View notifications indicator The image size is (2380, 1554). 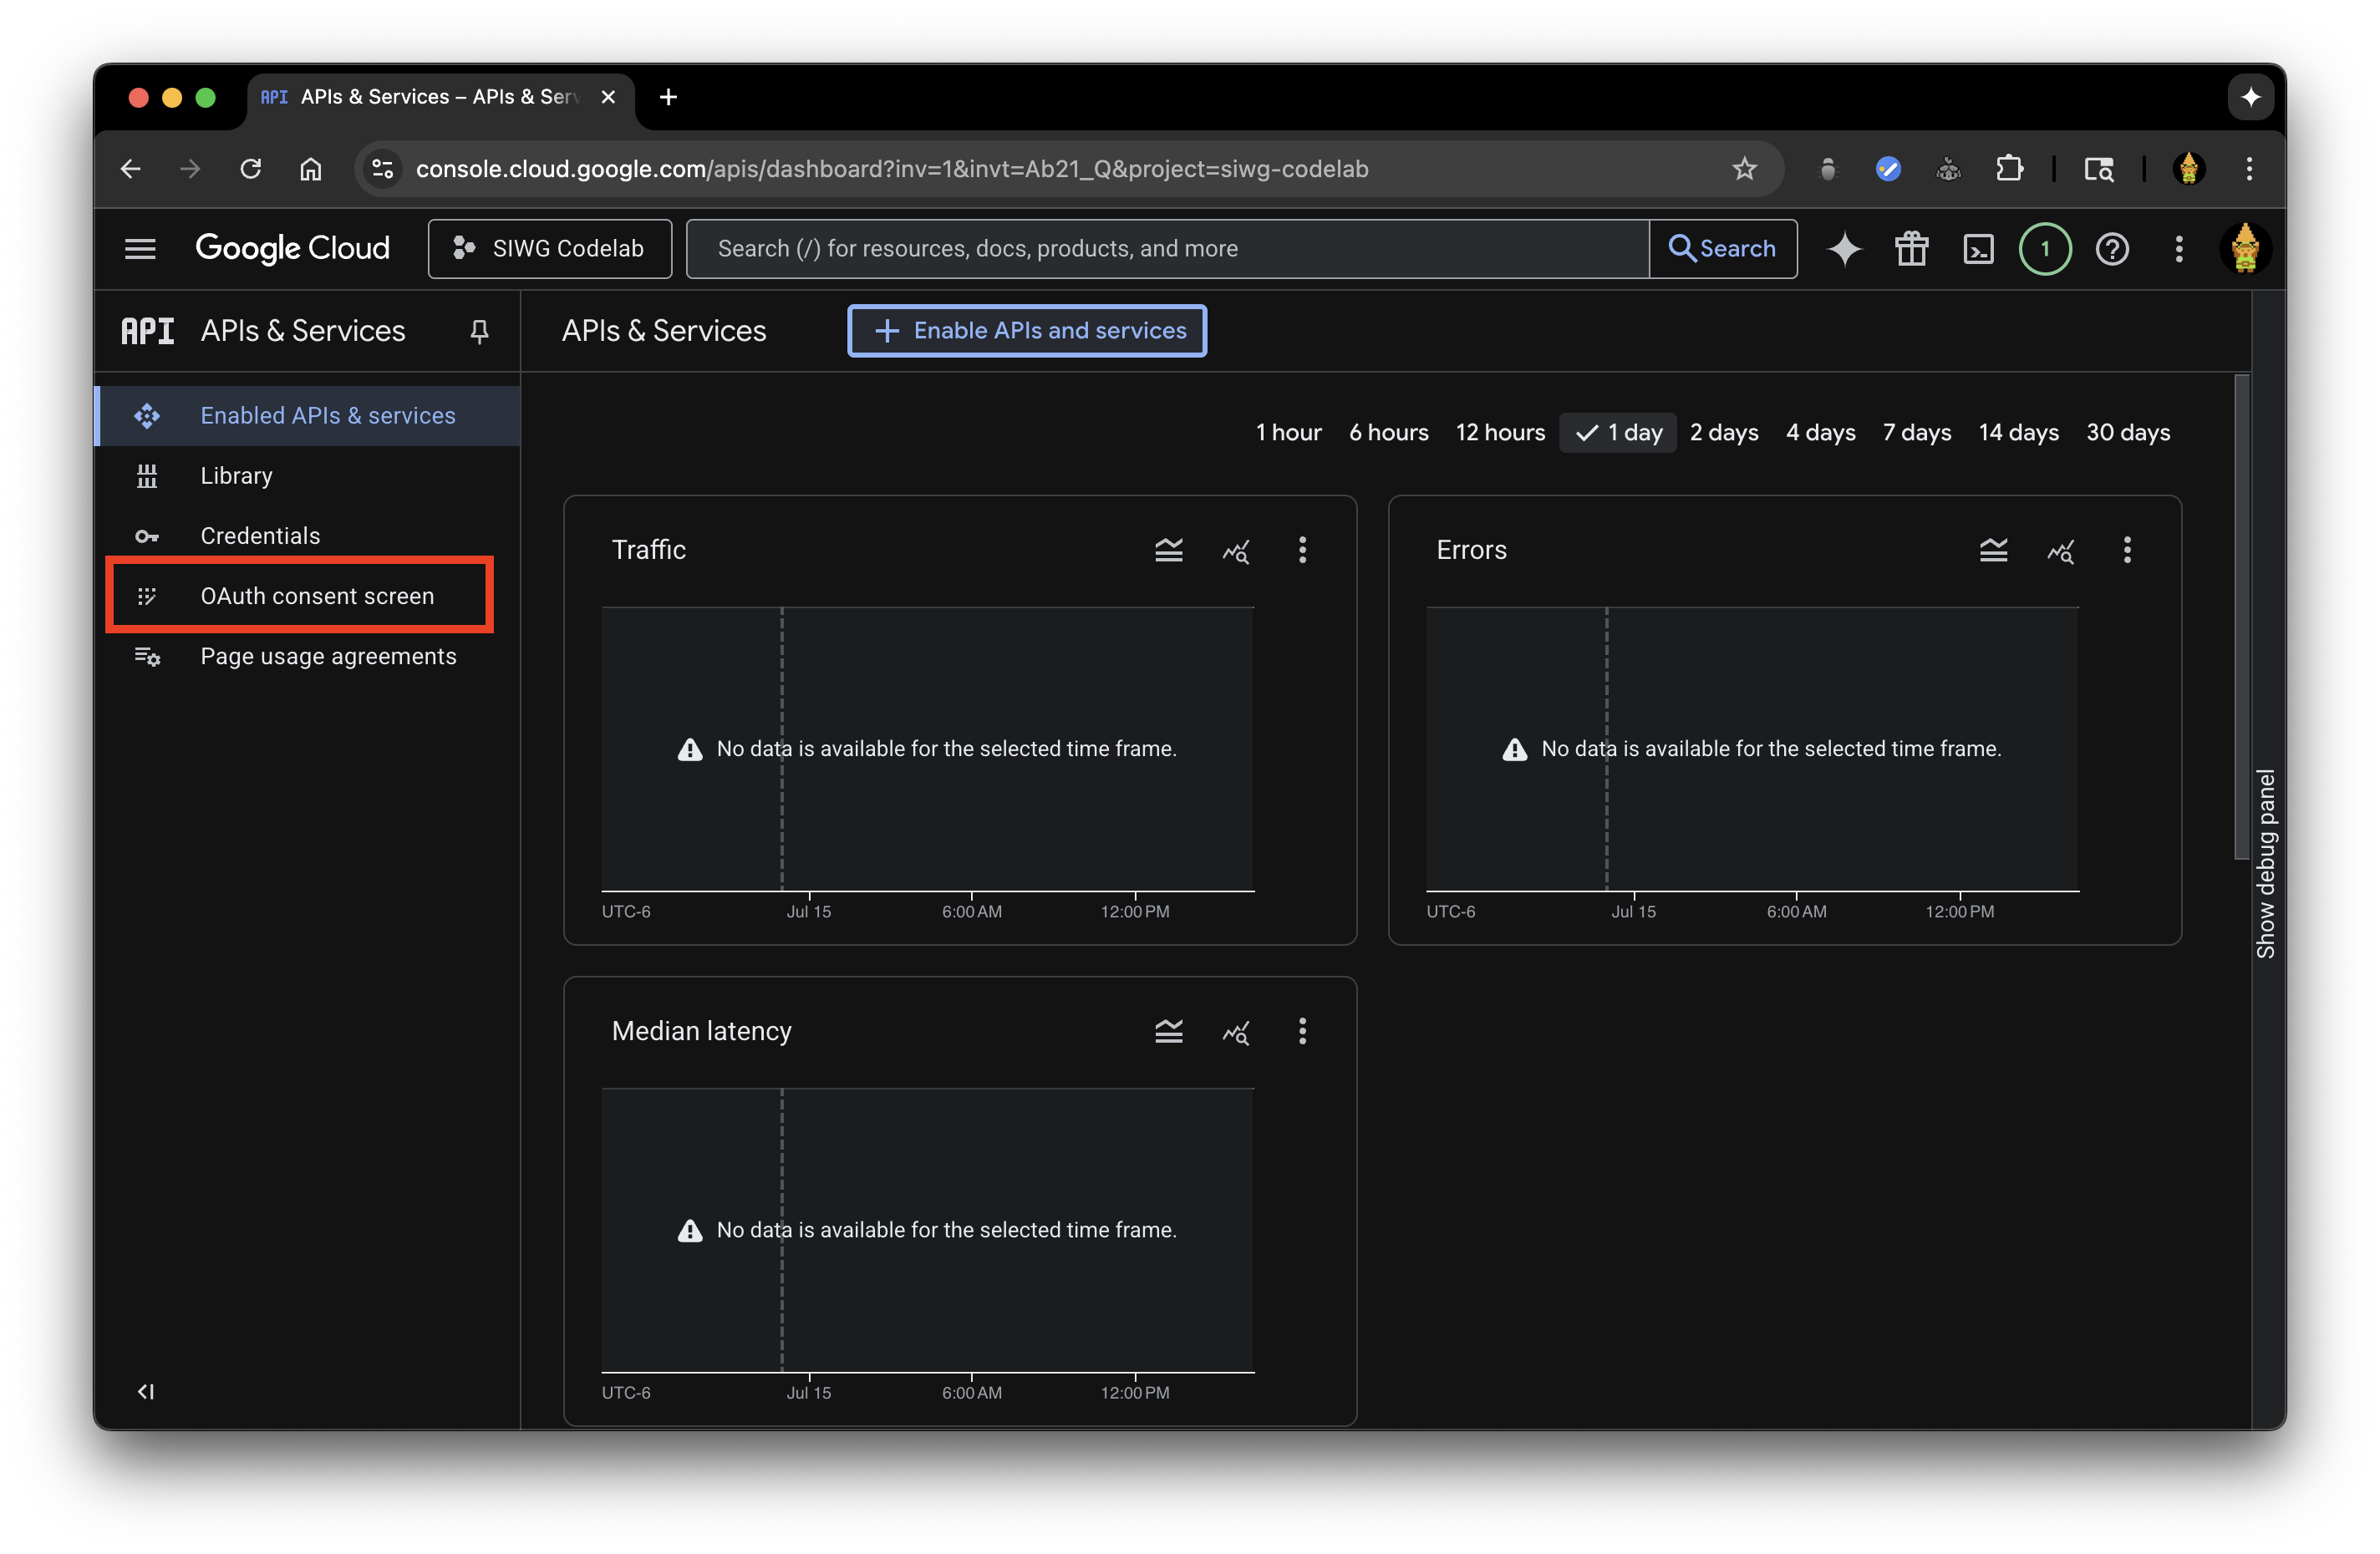click(x=2045, y=249)
